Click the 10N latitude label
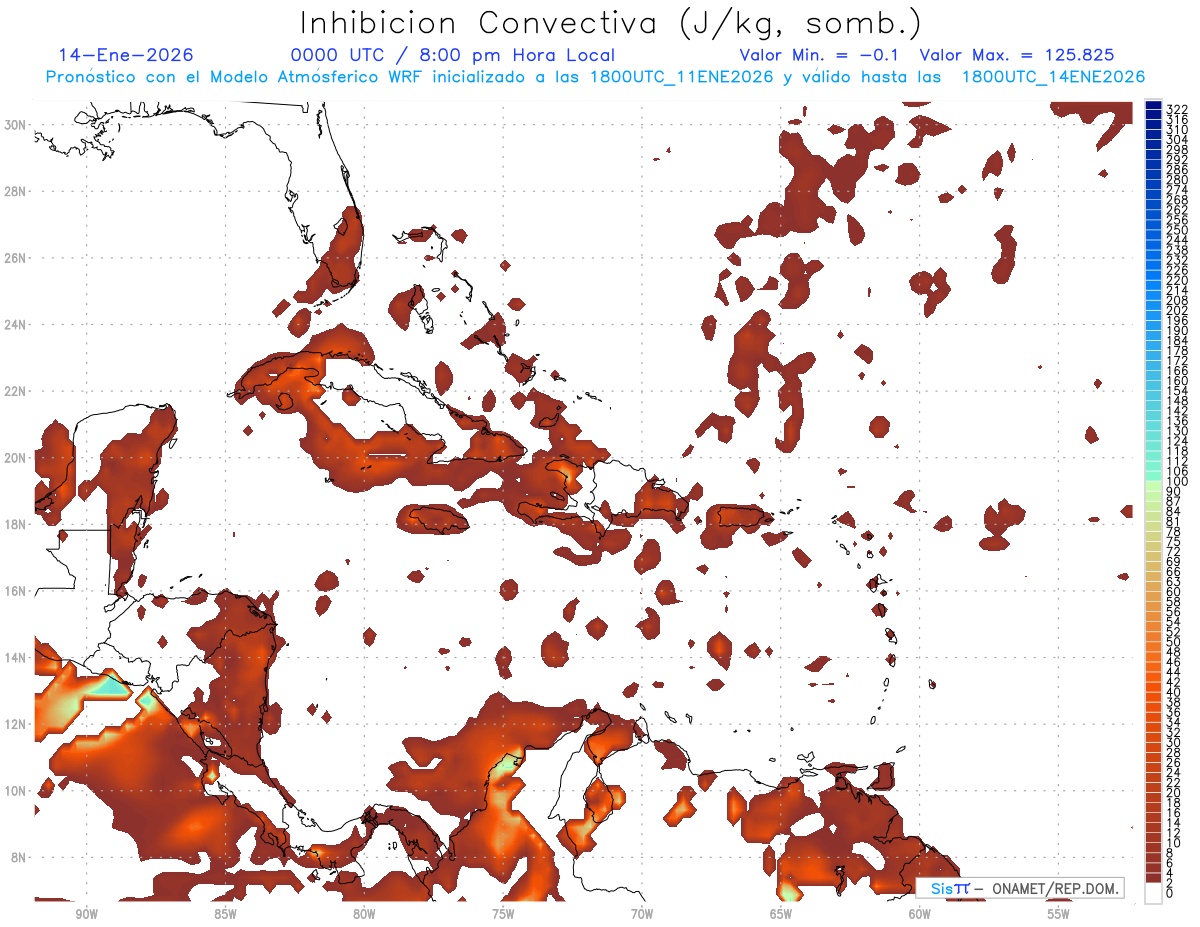Screen dimensions: 1200x927 16,791
